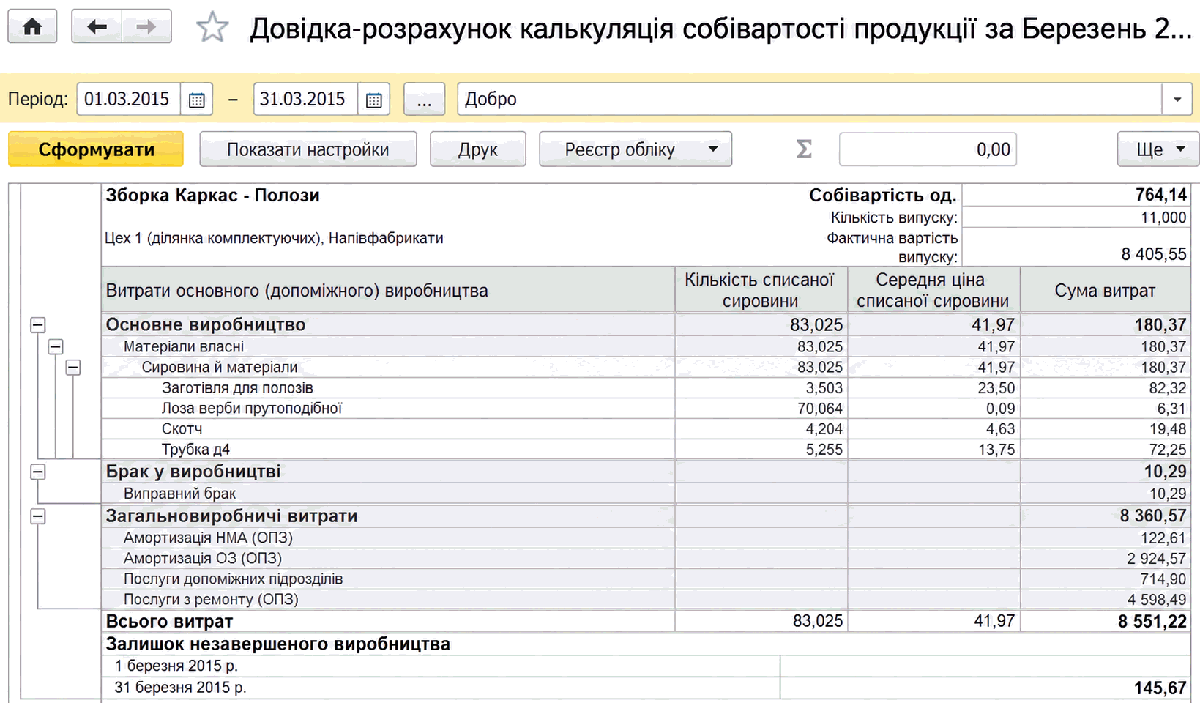Viewport: 1200px width, 703px height.
Task: Open the Ще menu
Action: click(x=1158, y=150)
